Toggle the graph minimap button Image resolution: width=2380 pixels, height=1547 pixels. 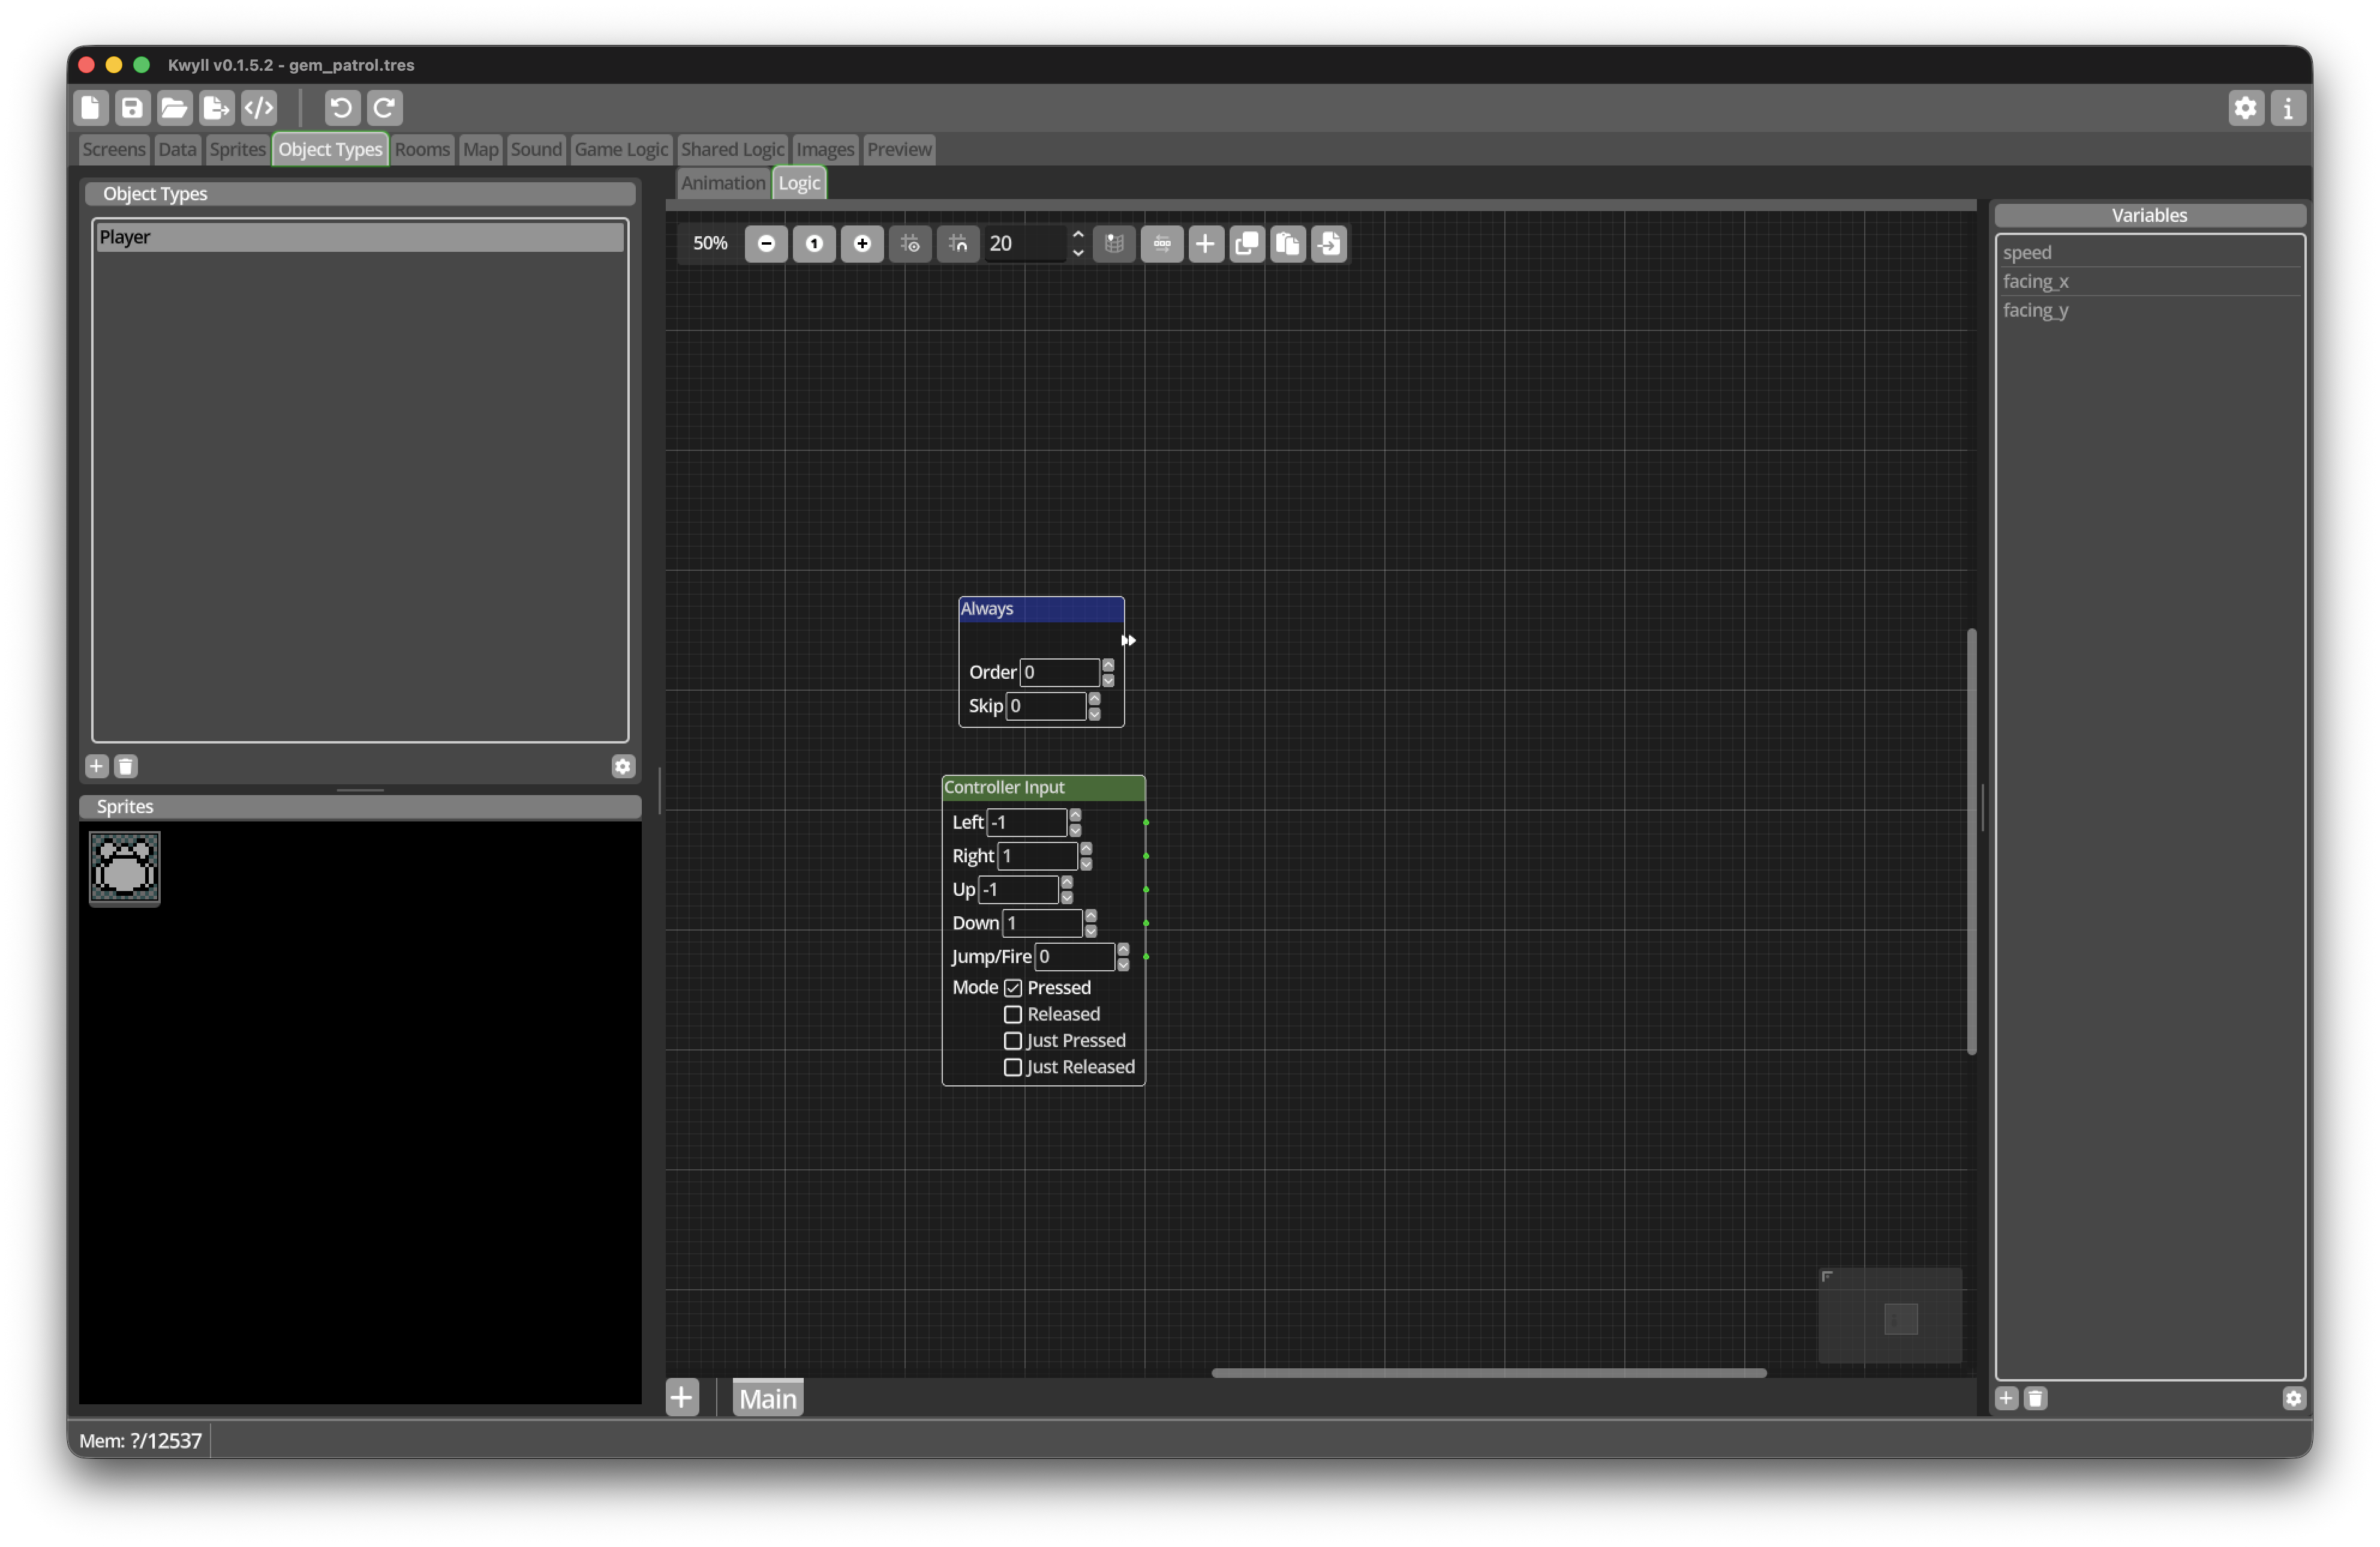tap(1114, 243)
